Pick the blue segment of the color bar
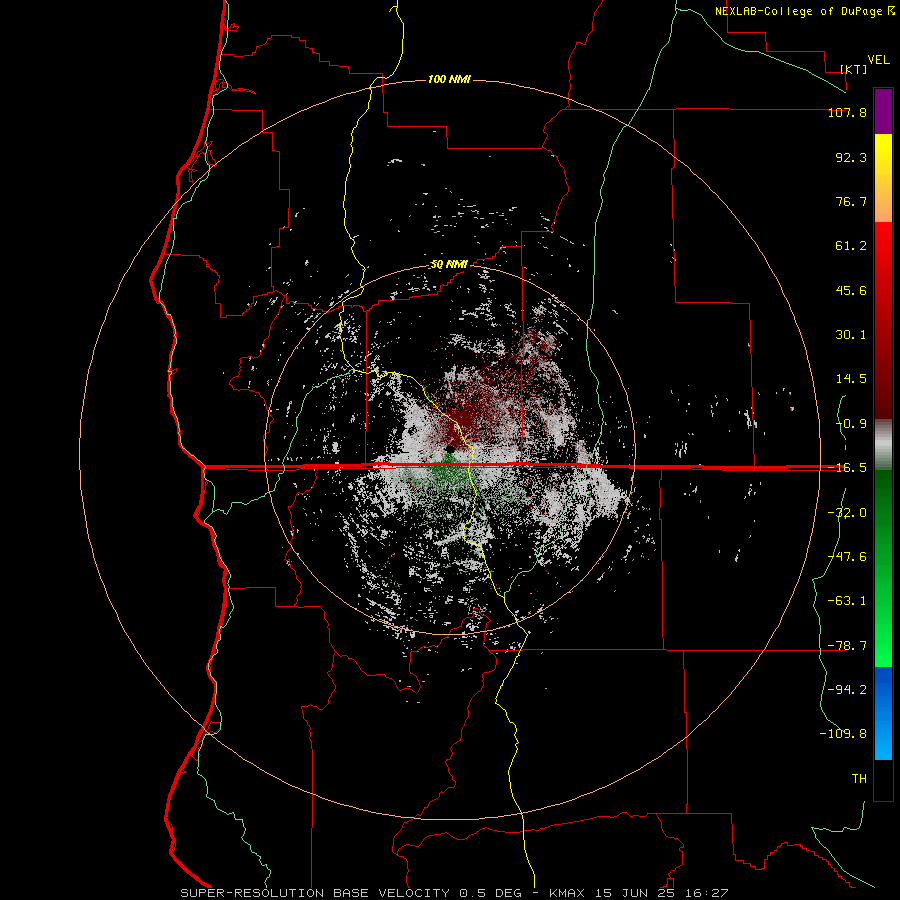 pos(883,713)
